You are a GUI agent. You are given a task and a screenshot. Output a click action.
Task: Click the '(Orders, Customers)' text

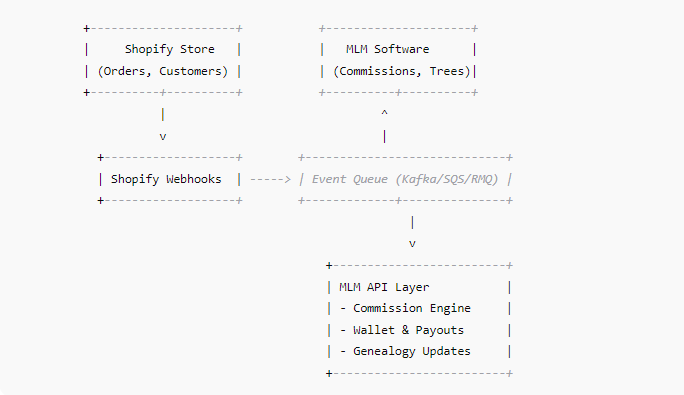click(163, 71)
